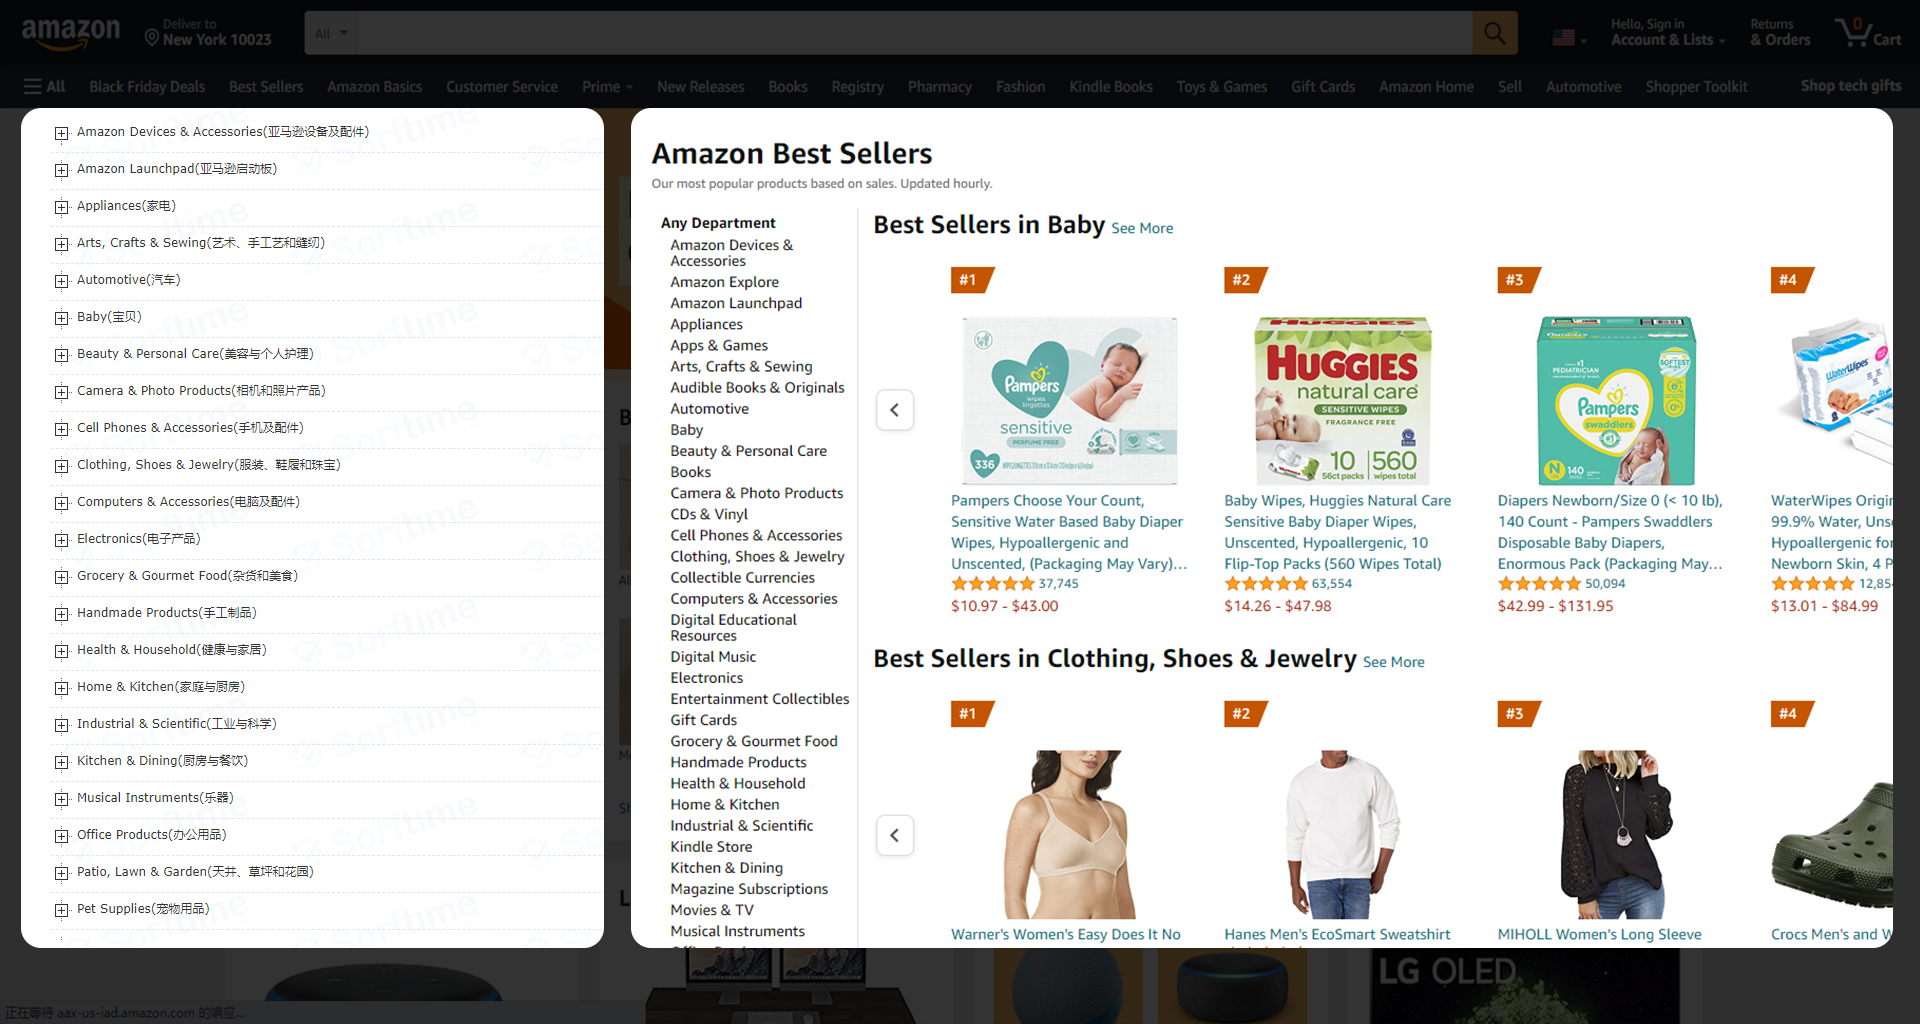Expand Beauty & Personal Care node

[x=62, y=355]
